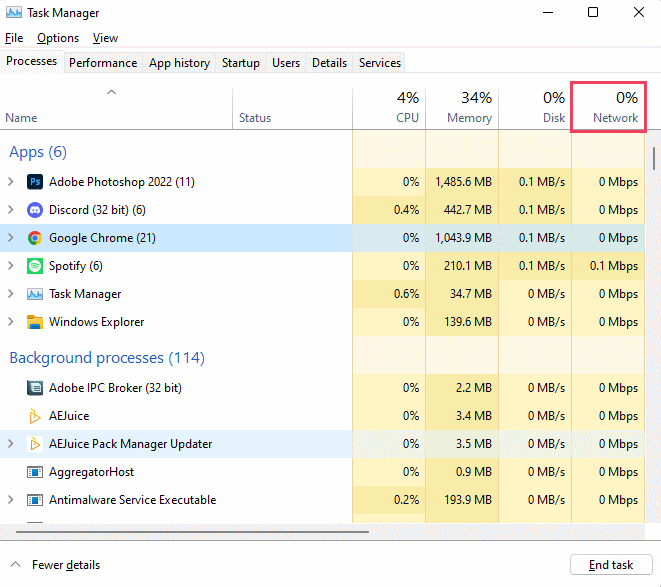Sort processes by Network column

pyautogui.click(x=608, y=108)
